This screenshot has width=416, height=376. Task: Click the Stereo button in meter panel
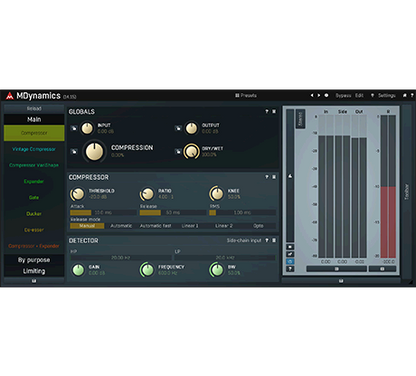(300, 119)
